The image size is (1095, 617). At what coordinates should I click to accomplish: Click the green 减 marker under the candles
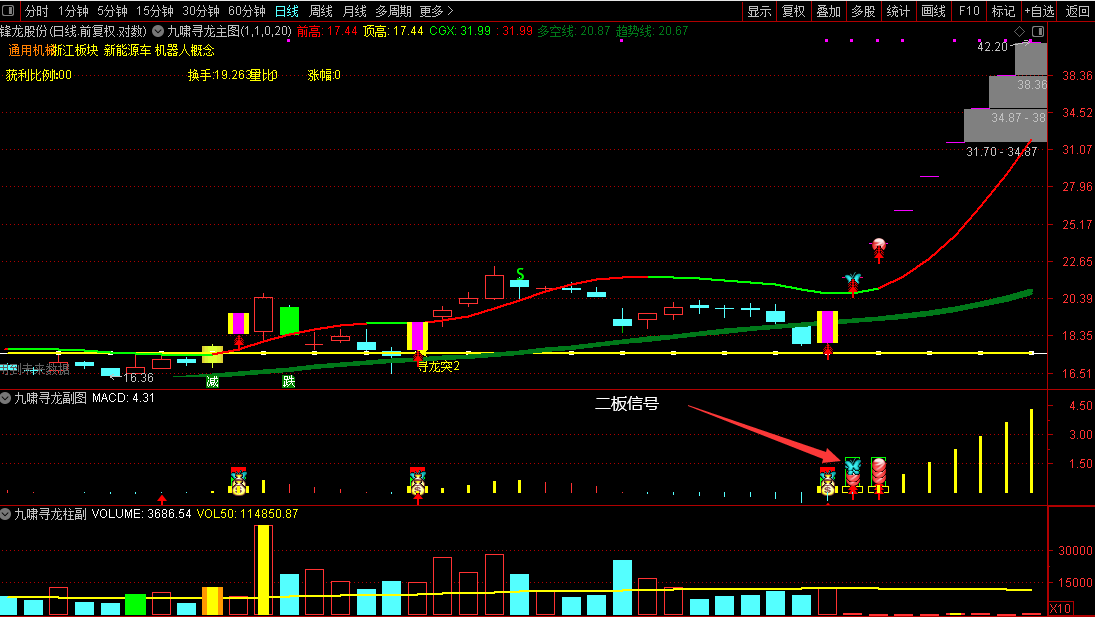point(212,382)
